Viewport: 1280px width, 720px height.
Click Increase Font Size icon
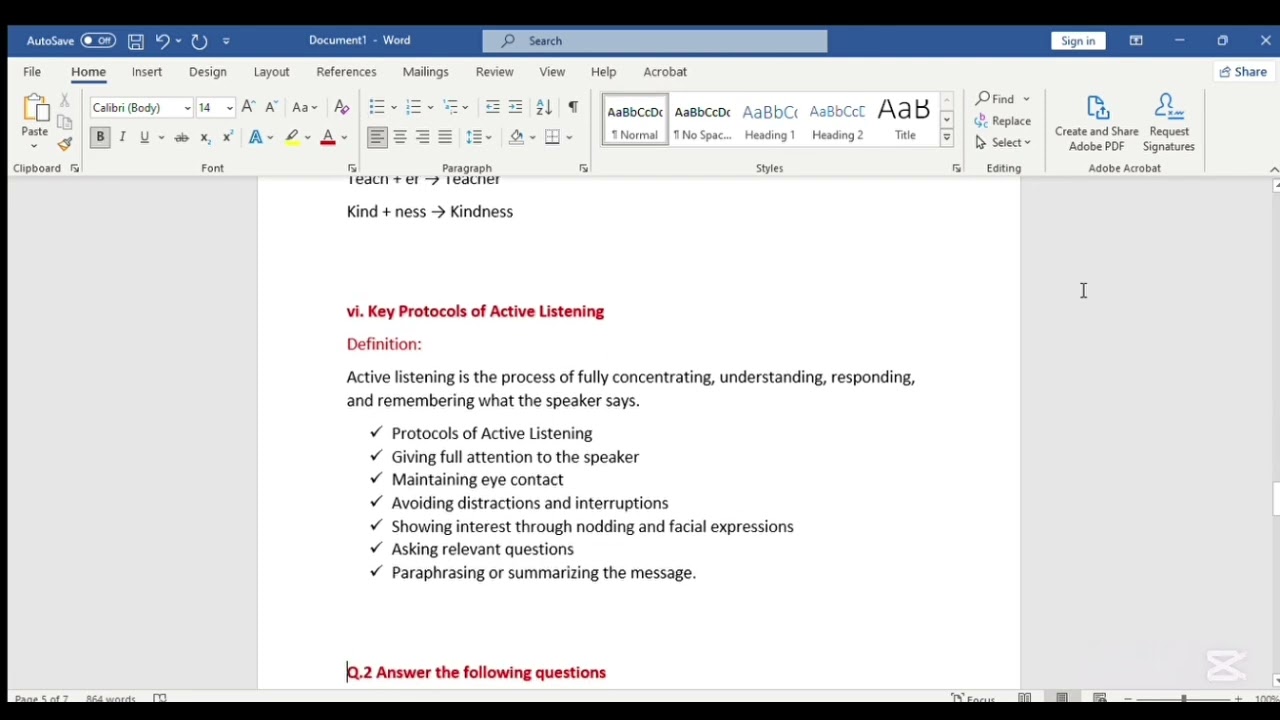pos(248,107)
